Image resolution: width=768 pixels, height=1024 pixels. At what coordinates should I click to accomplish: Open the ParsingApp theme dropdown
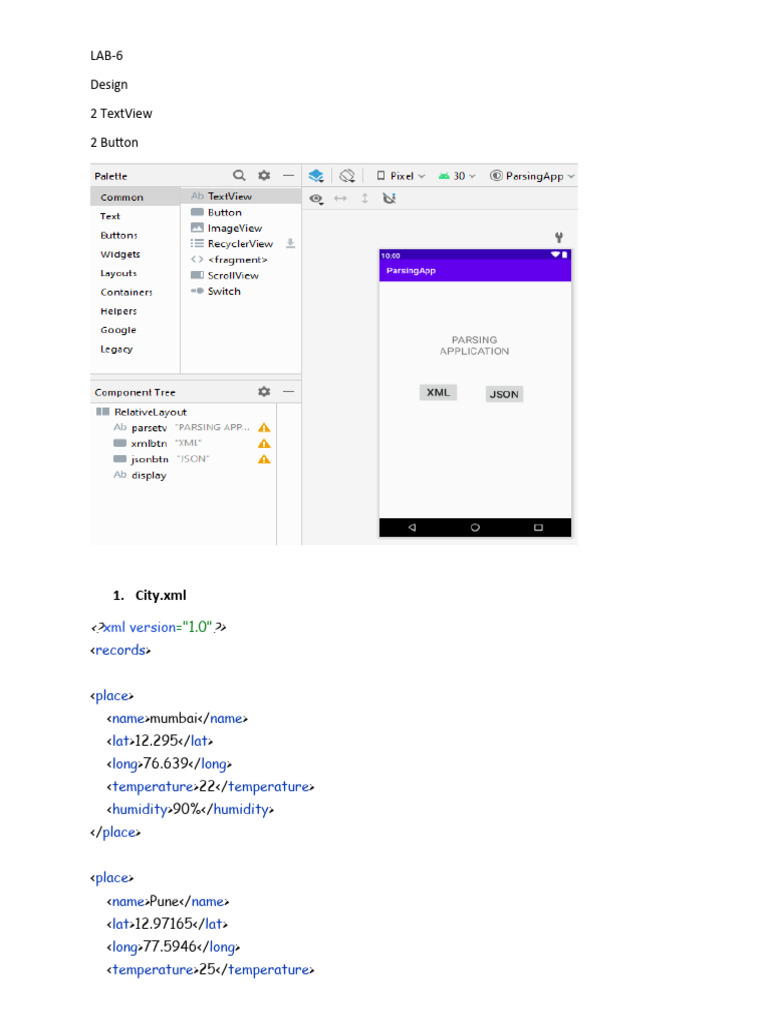pyautogui.click(x=533, y=176)
